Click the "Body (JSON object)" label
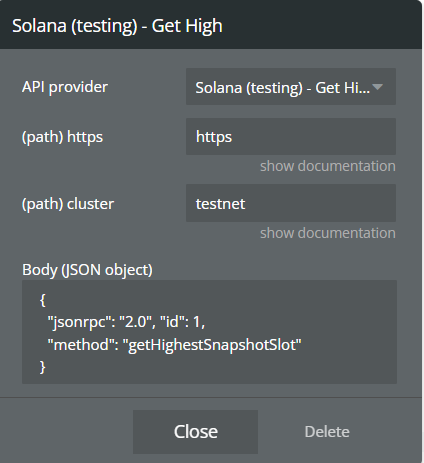 coord(87,270)
